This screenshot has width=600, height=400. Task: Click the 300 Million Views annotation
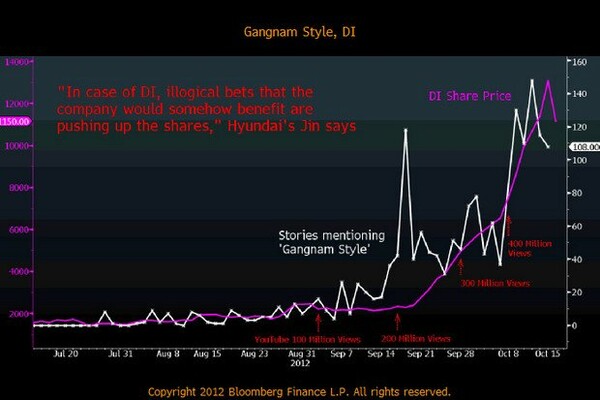point(495,283)
